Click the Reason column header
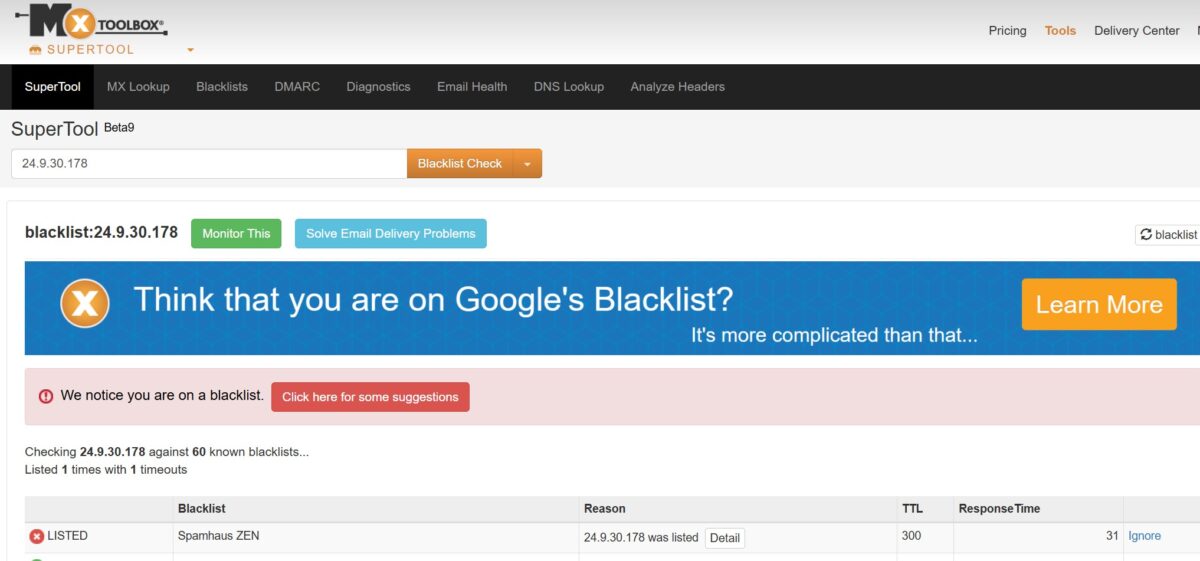Viewport: 1200px width, 561px height. click(x=605, y=509)
